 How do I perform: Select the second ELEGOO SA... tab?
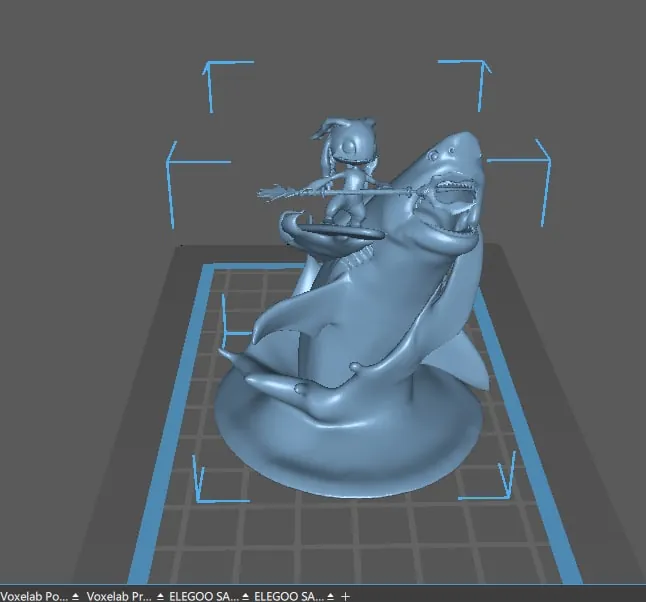point(289,596)
